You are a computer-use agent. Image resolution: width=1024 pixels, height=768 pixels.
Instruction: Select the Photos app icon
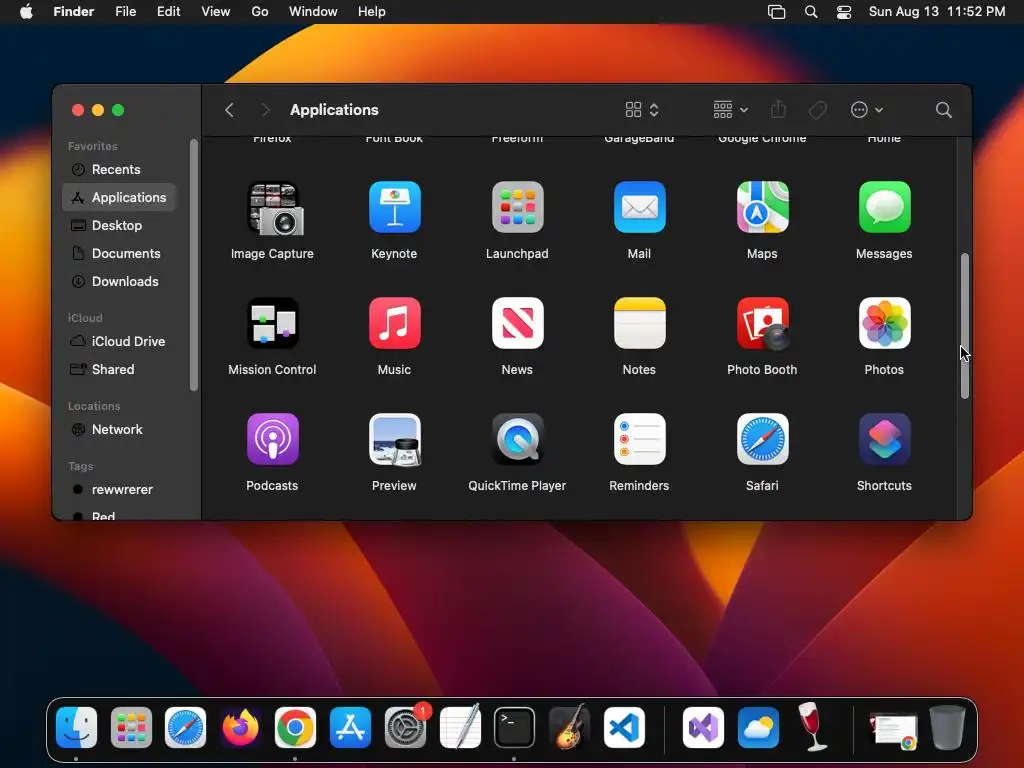point(884,323)
